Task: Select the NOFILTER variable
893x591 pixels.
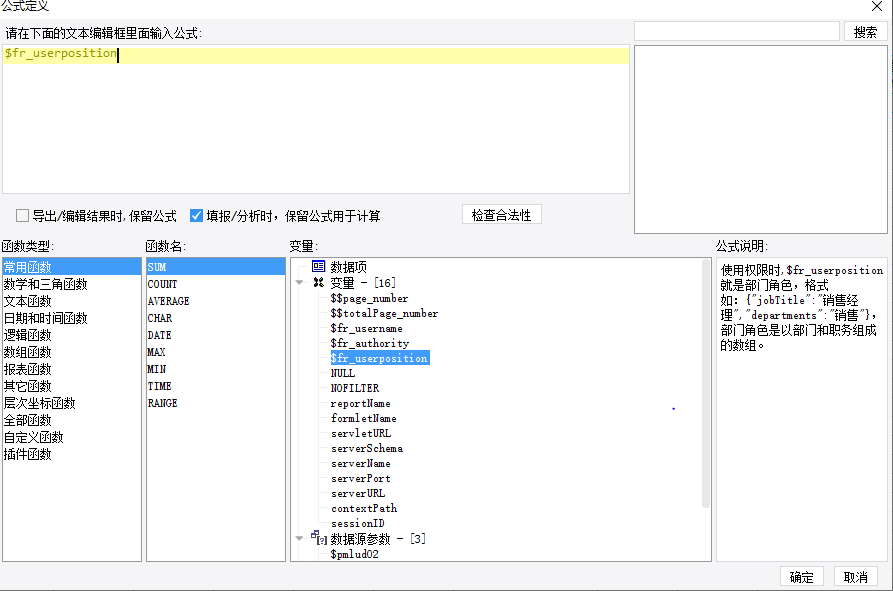Action: pyautogui.click(x=355, y=388)
